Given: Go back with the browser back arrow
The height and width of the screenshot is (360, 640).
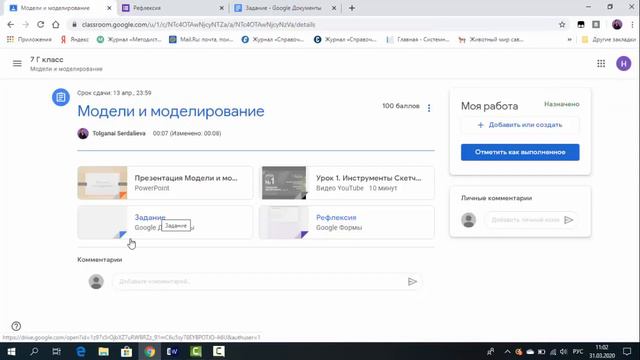Looking at the screenshot, I should pyautogui.click(x=11, y=24).
